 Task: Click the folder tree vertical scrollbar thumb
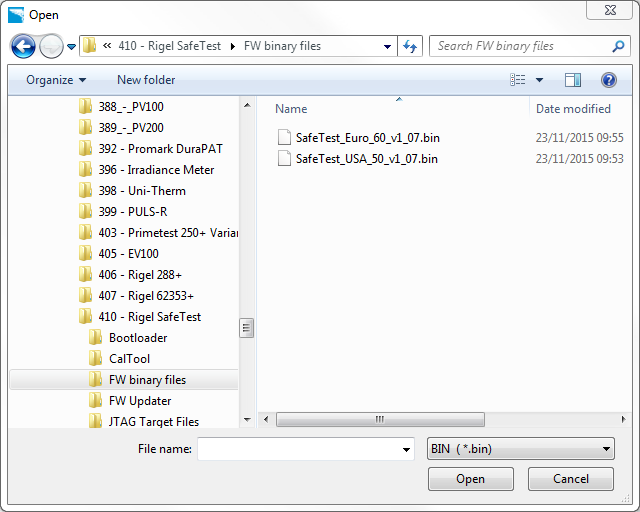(247, 328)
